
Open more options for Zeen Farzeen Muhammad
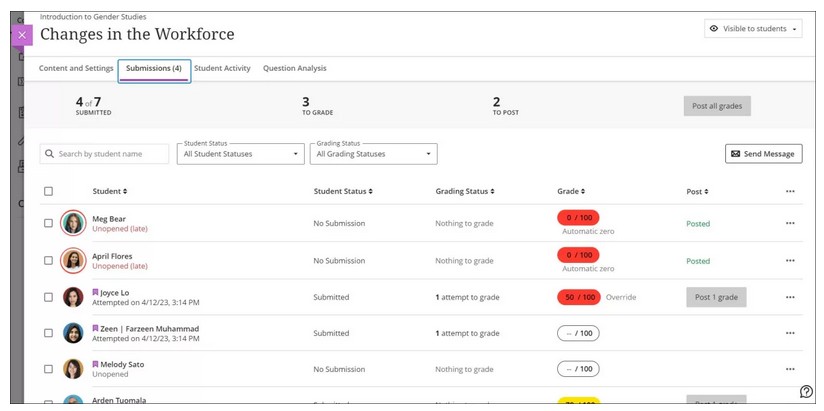point(789,333)
